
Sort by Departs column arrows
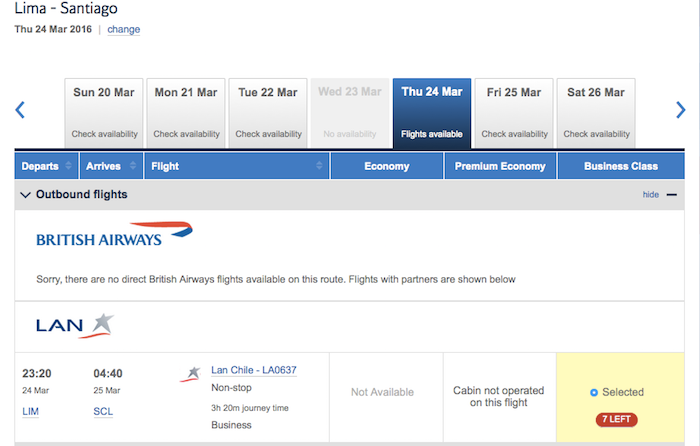click(x=68, y=166)
